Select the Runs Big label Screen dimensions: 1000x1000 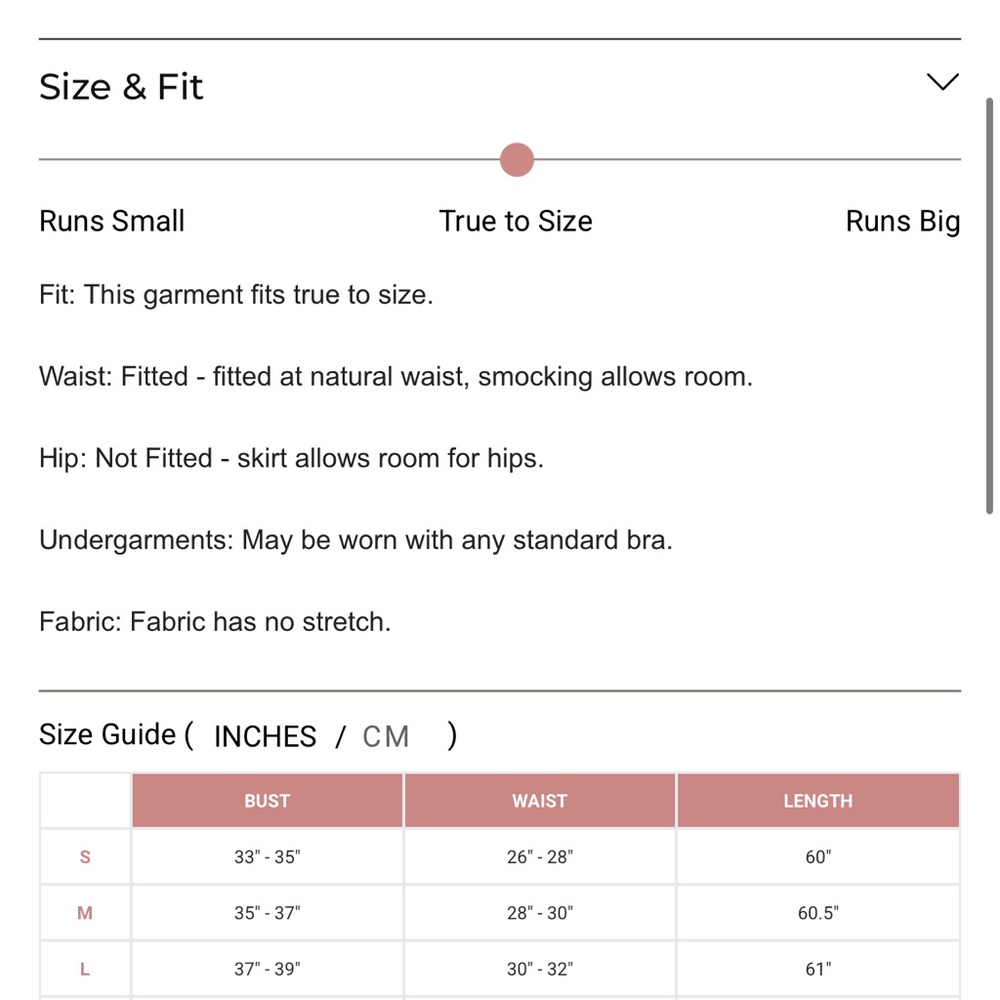point(902,222)
